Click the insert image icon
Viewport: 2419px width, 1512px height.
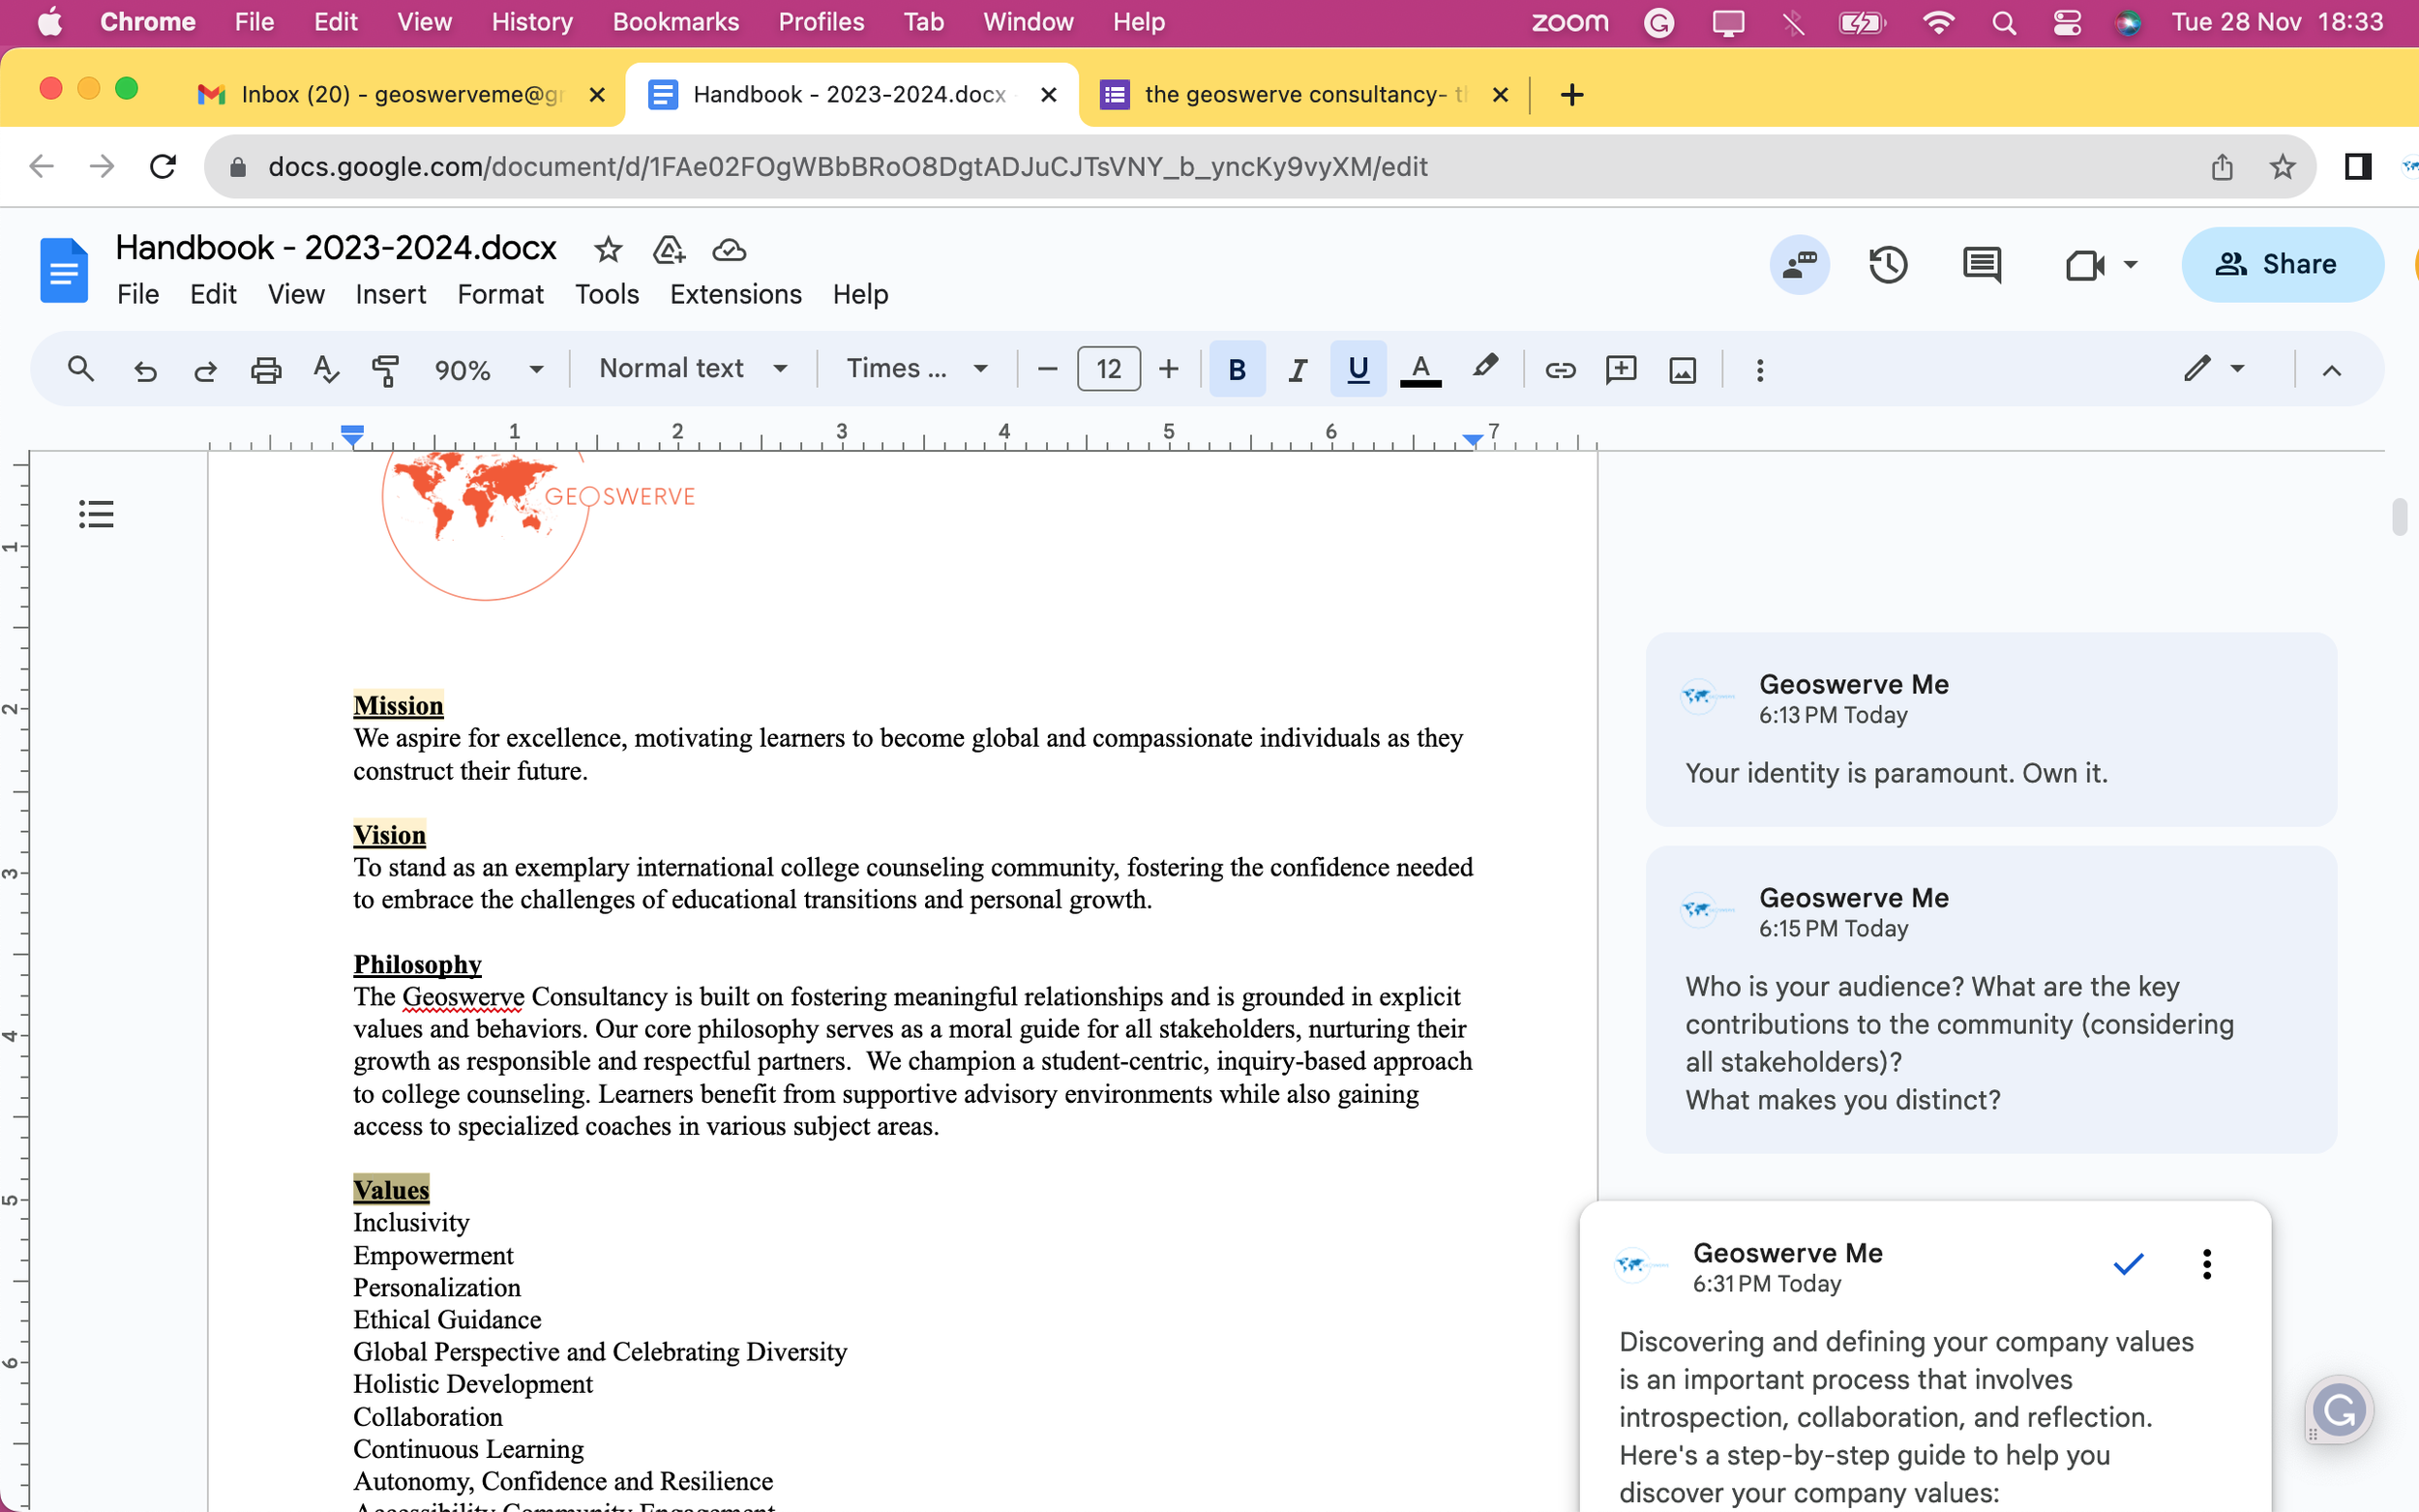point(1682,370)
